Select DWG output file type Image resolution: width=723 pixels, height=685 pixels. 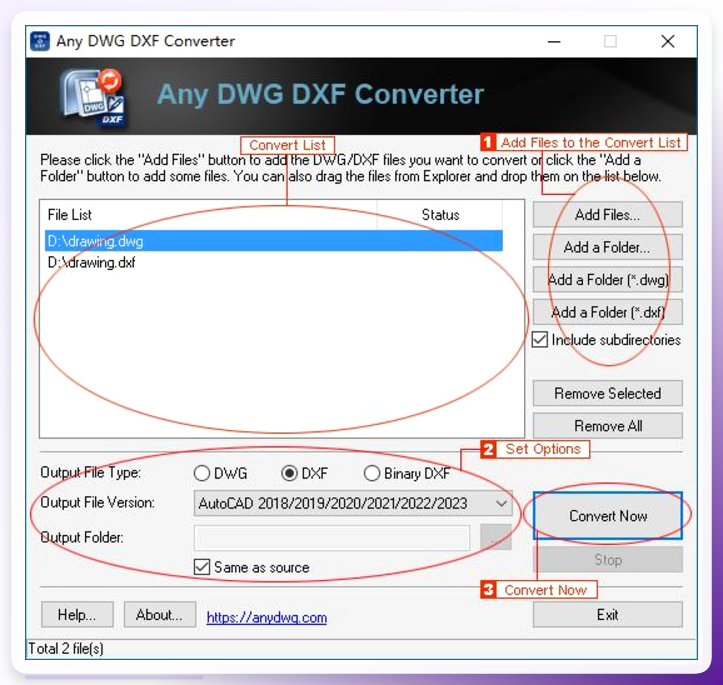tap(202, 473)
